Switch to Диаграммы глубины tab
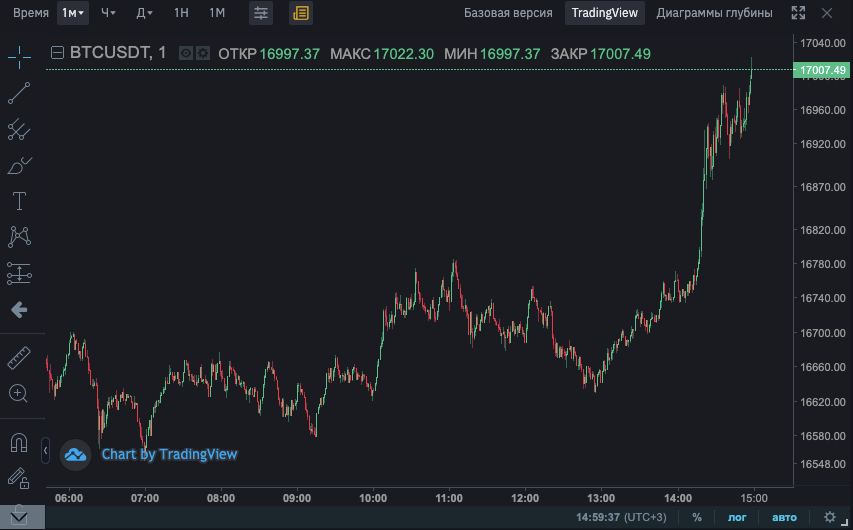Viewport: 853px width, 530px height. [714, 13]
